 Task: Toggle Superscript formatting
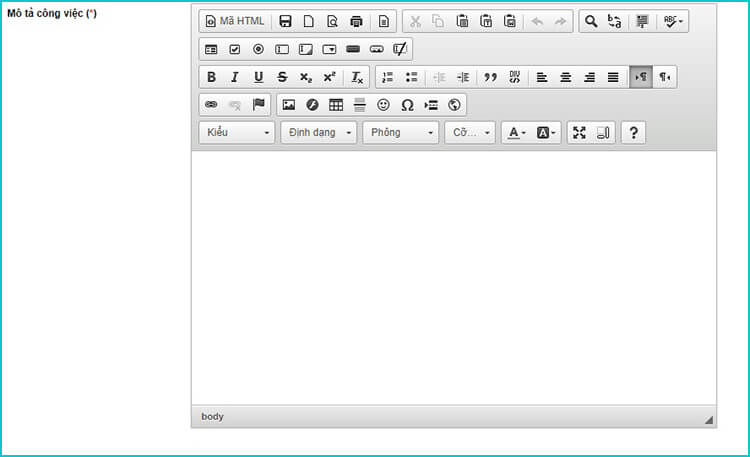pos(329,77)
